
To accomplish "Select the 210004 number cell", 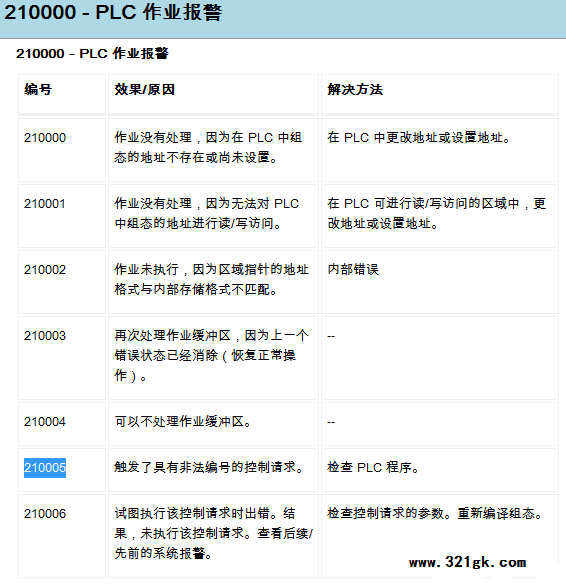I will click(x=62, y=424).
